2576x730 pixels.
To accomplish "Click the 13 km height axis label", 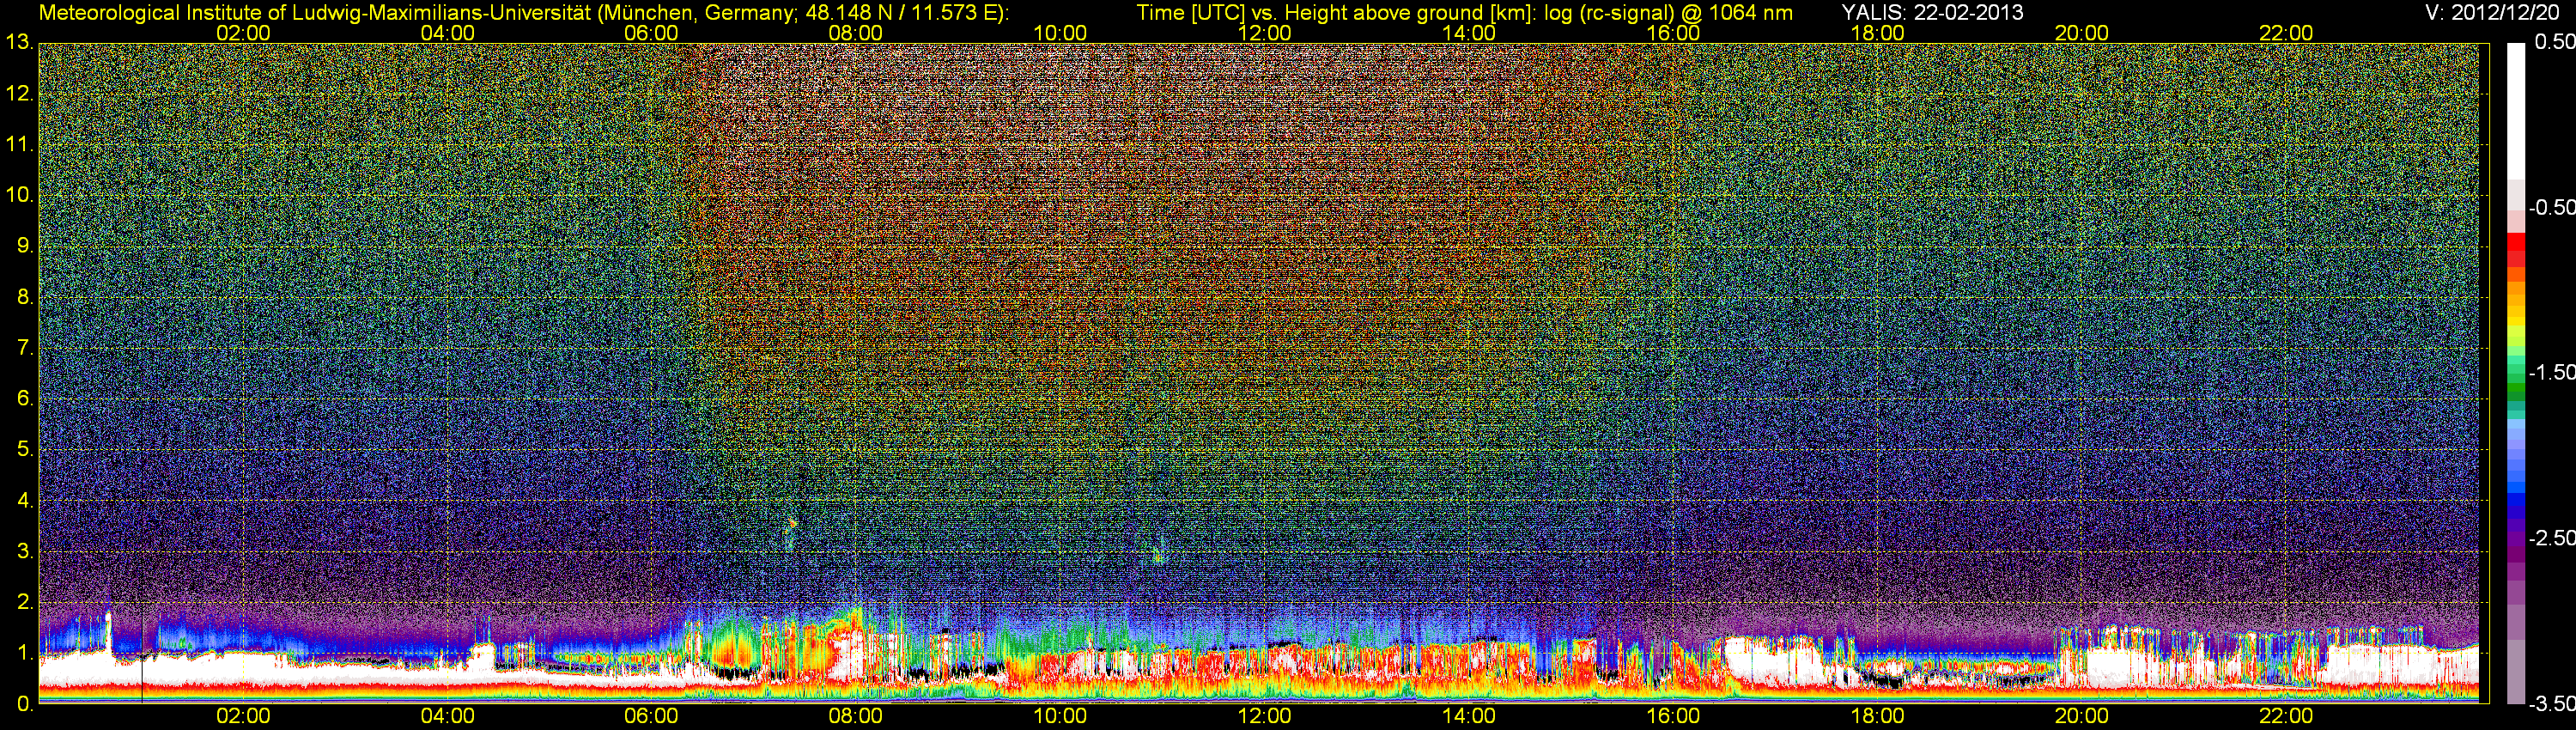I will pyautogui.click(x=18, y=43).
